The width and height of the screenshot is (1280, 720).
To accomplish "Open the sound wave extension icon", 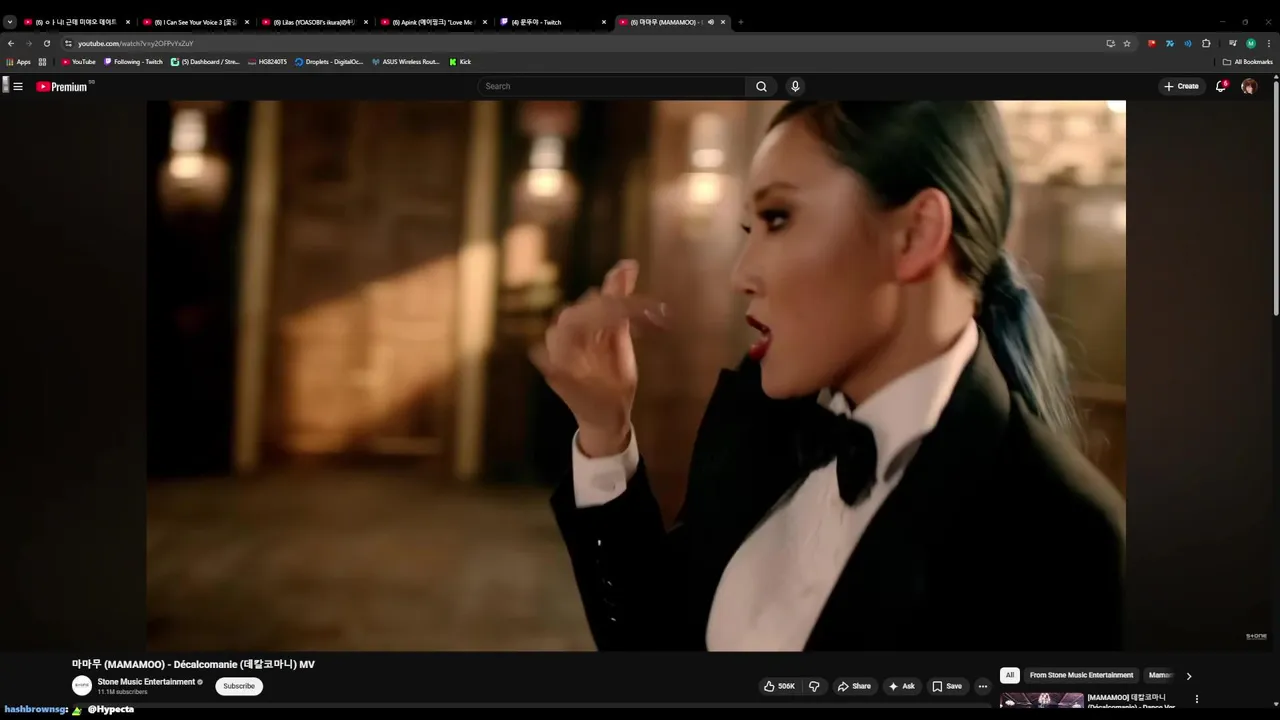I will pyautogui.click(x=1188, y=43).
